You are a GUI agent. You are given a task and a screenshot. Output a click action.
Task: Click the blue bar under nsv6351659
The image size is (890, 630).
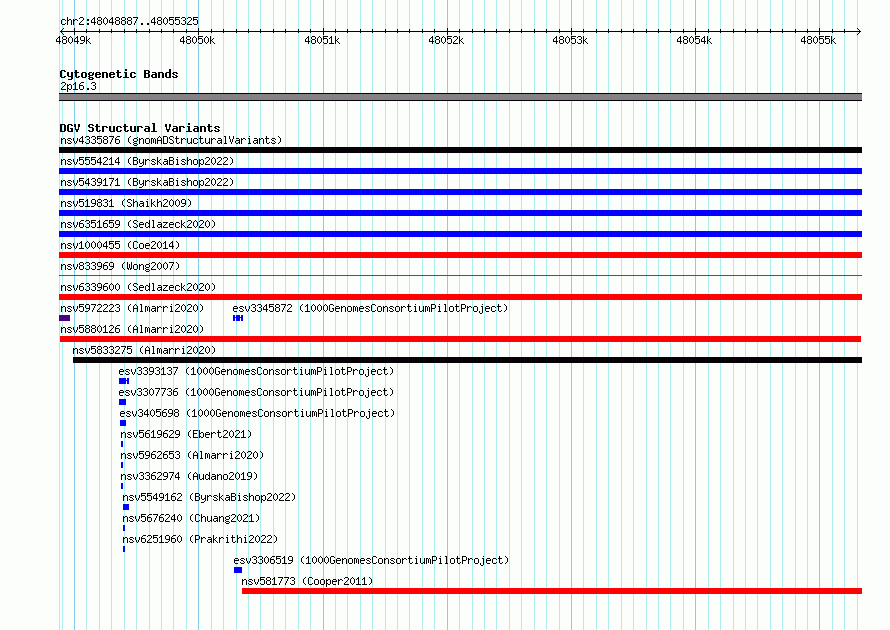tap(460, 234)
